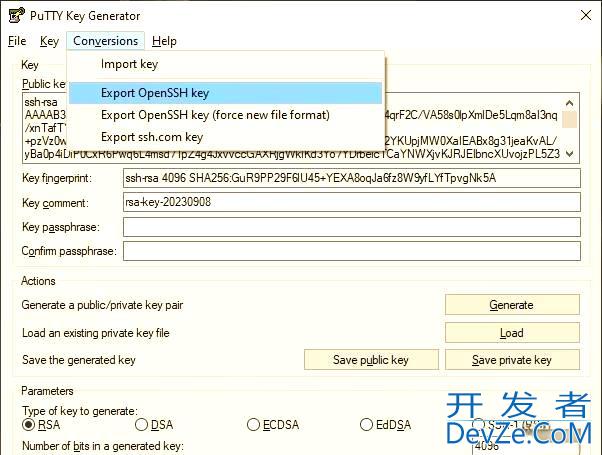Click the public key scrollbar up arrow
Viewport: 602px width, 455px height.
tap(570, 103)
